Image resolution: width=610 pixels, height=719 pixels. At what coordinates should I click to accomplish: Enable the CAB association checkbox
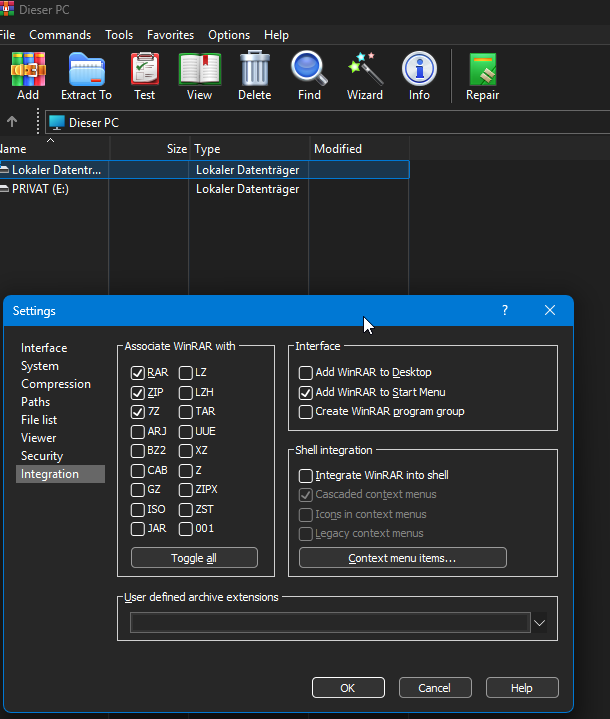[138, 470]
